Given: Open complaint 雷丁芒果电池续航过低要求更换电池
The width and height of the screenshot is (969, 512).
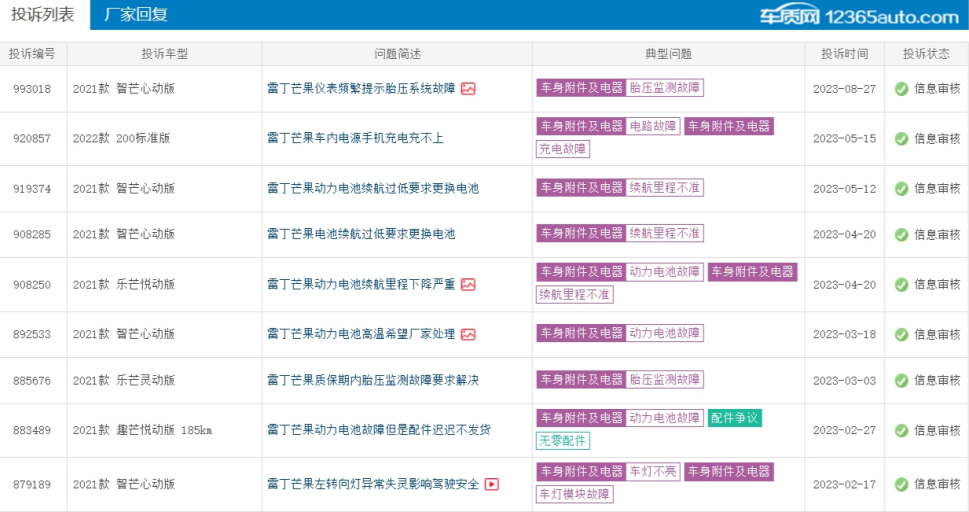Looking at the screenshot, I should click(361, 234).
